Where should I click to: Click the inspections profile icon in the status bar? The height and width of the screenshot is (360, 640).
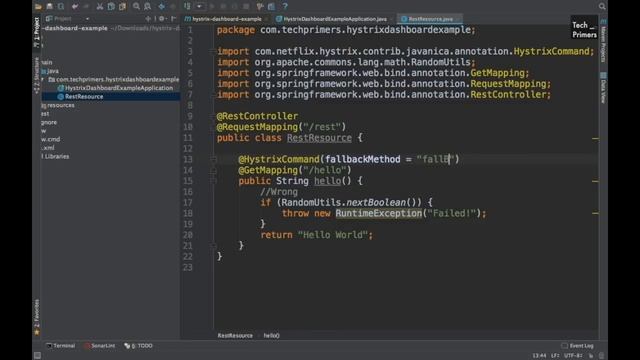601,356
